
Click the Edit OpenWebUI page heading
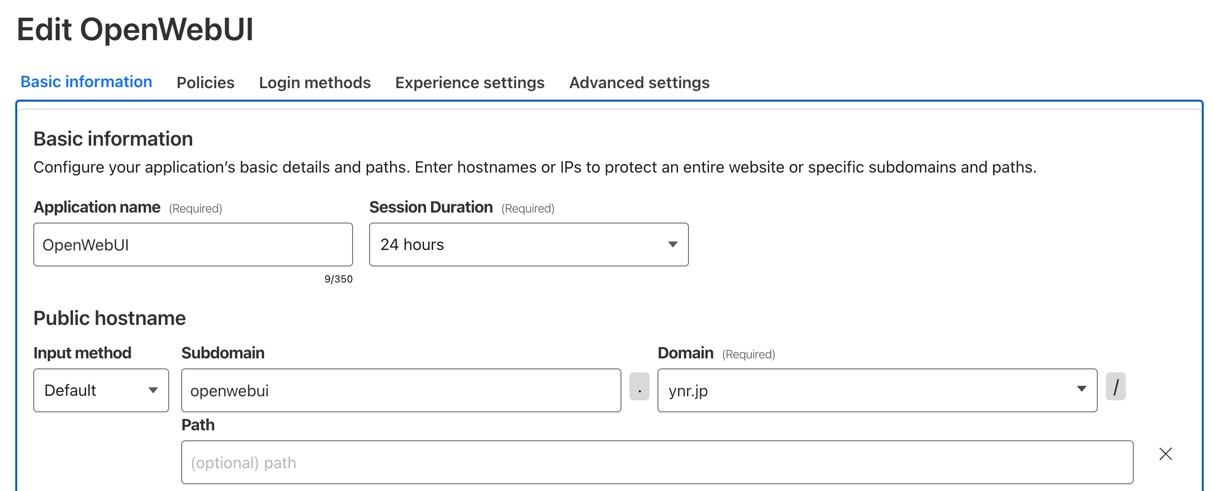pyautogui.click(x=135, y=30)
